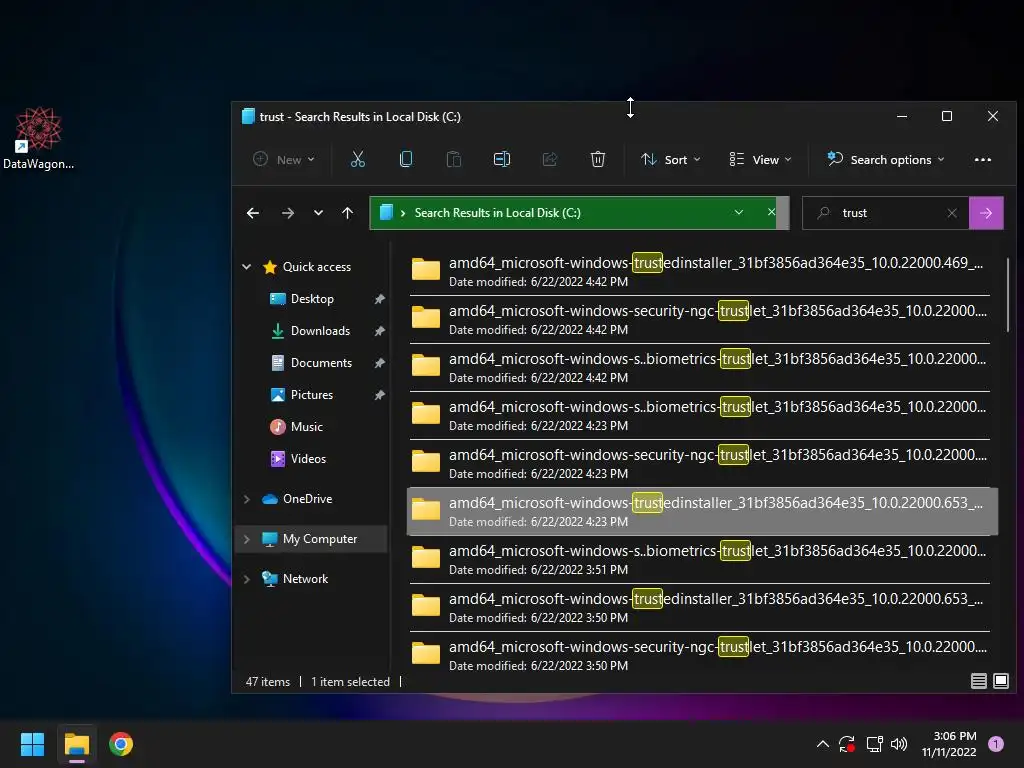
Task: Go forward with the right arrow
Action: coord(287,213)
